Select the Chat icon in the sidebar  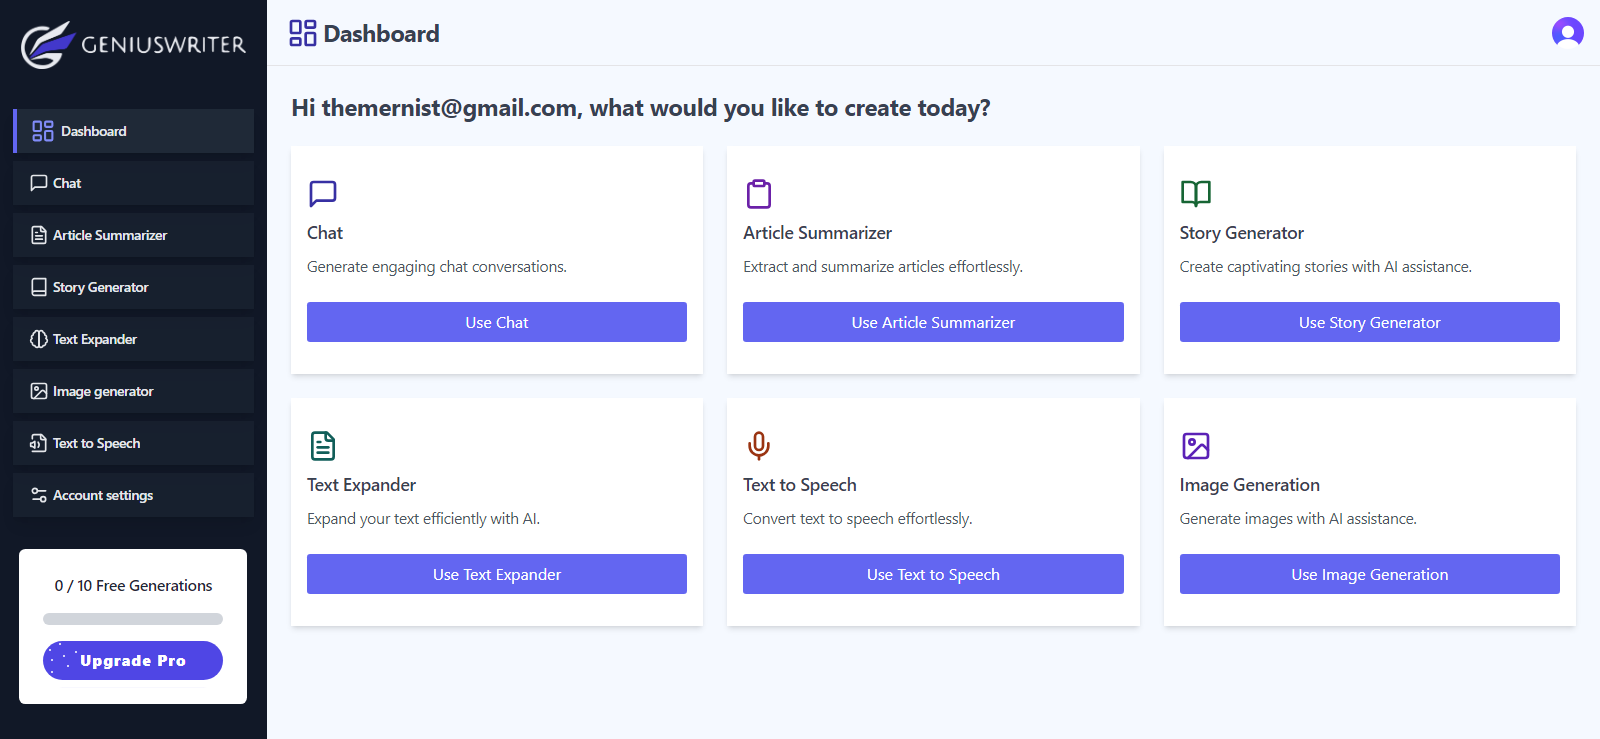41,183
